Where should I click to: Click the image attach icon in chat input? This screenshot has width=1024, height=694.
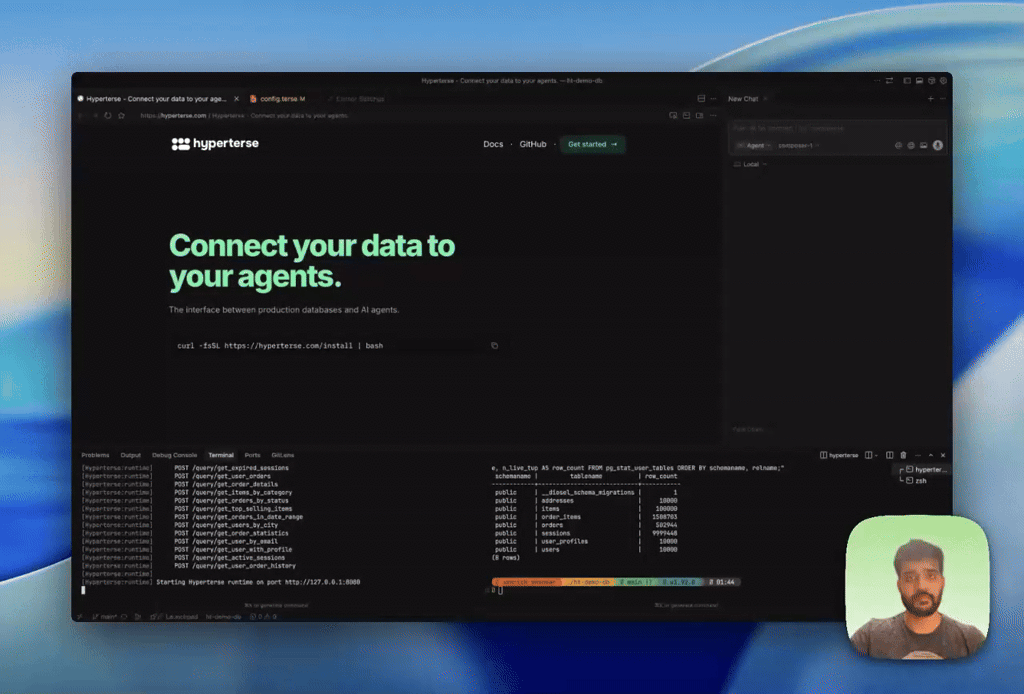tap(923, 146)
